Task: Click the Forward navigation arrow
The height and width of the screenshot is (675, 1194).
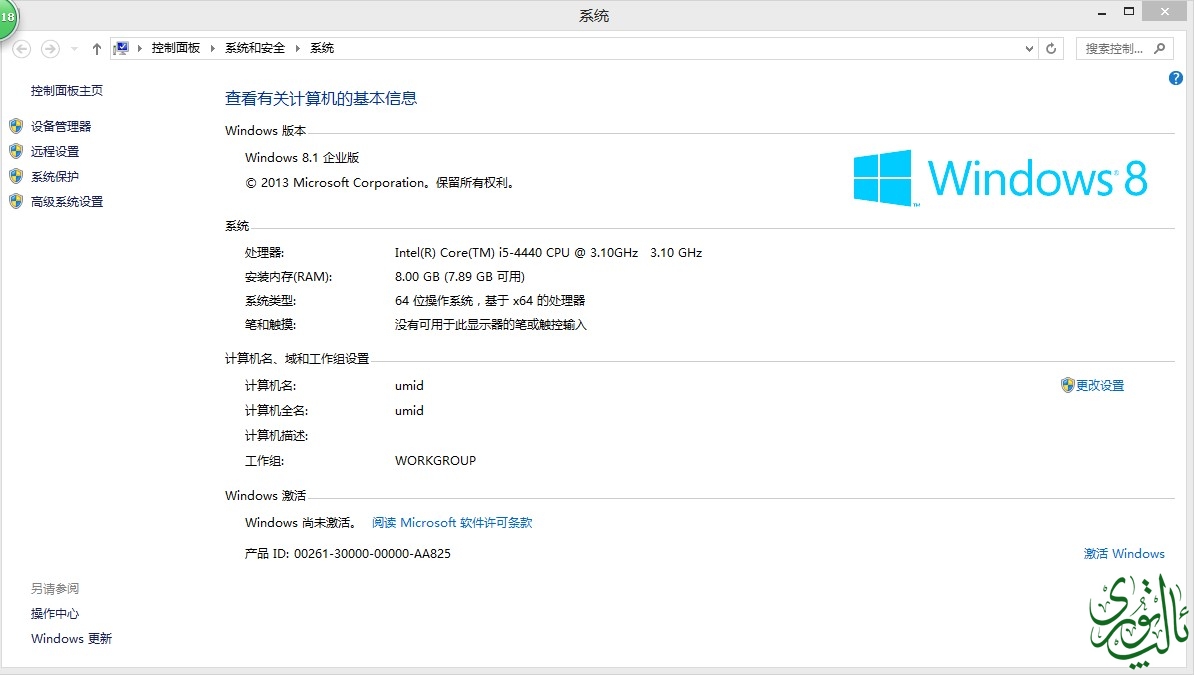Action: coord(50,49)
